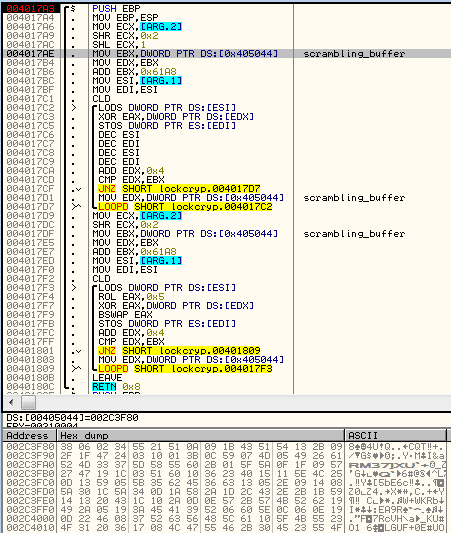451x533 pixels.
Task: Click the horizontal scrollbar thumb
Action: coord(28,403)
